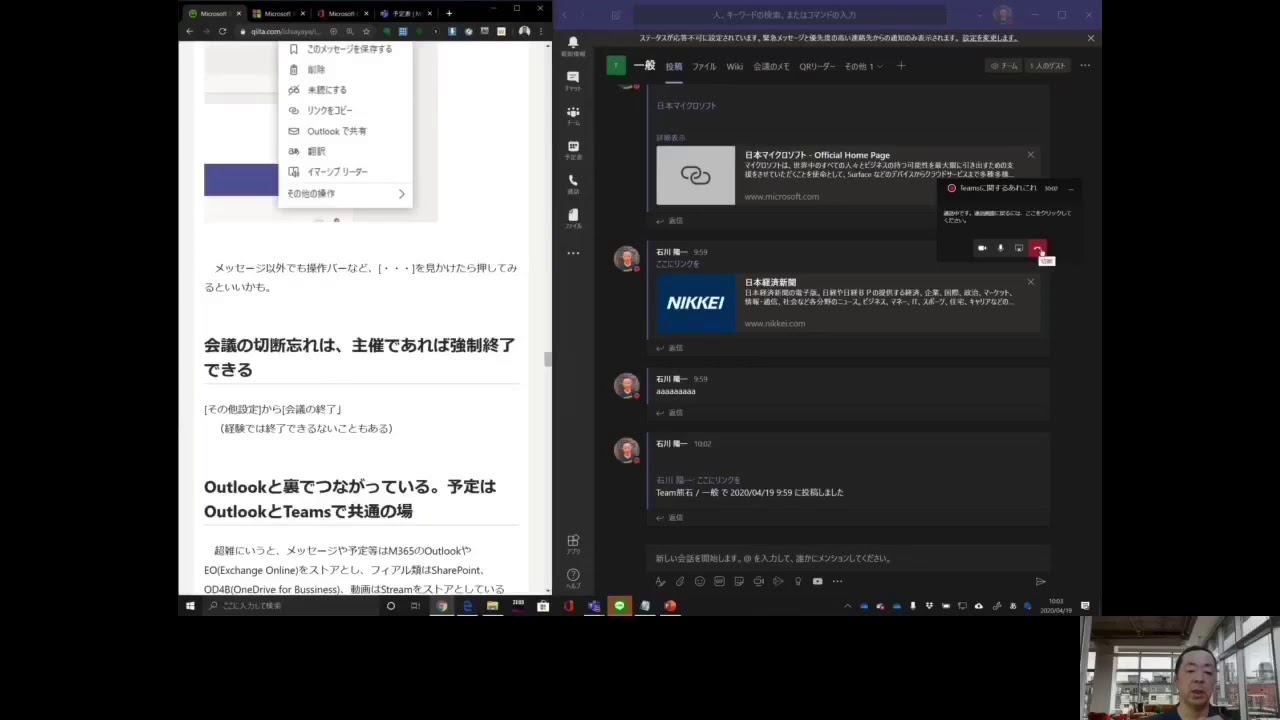The image size is (1280, 720).
Task: Click the profile avatar in Teams title bar
Action: (x=1003, y=15)
